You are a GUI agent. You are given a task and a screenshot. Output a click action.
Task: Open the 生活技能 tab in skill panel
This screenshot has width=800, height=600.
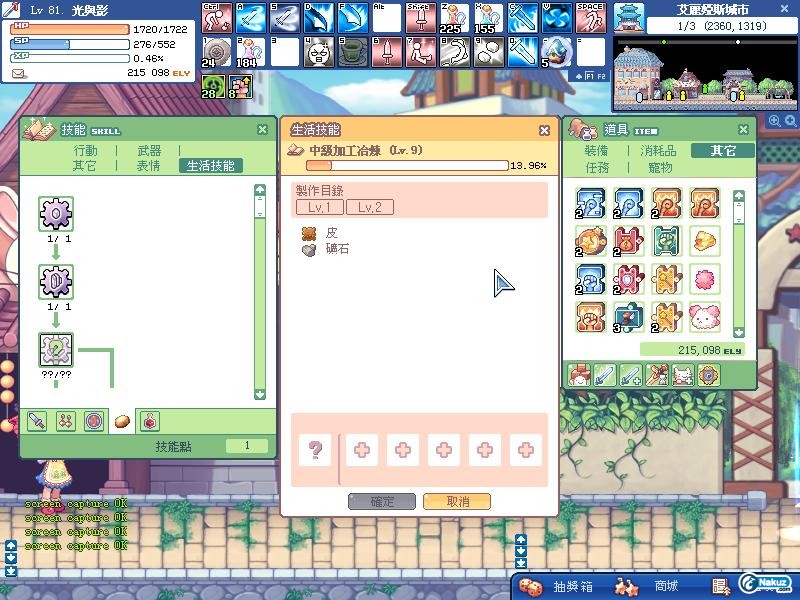tap(211, 166)
